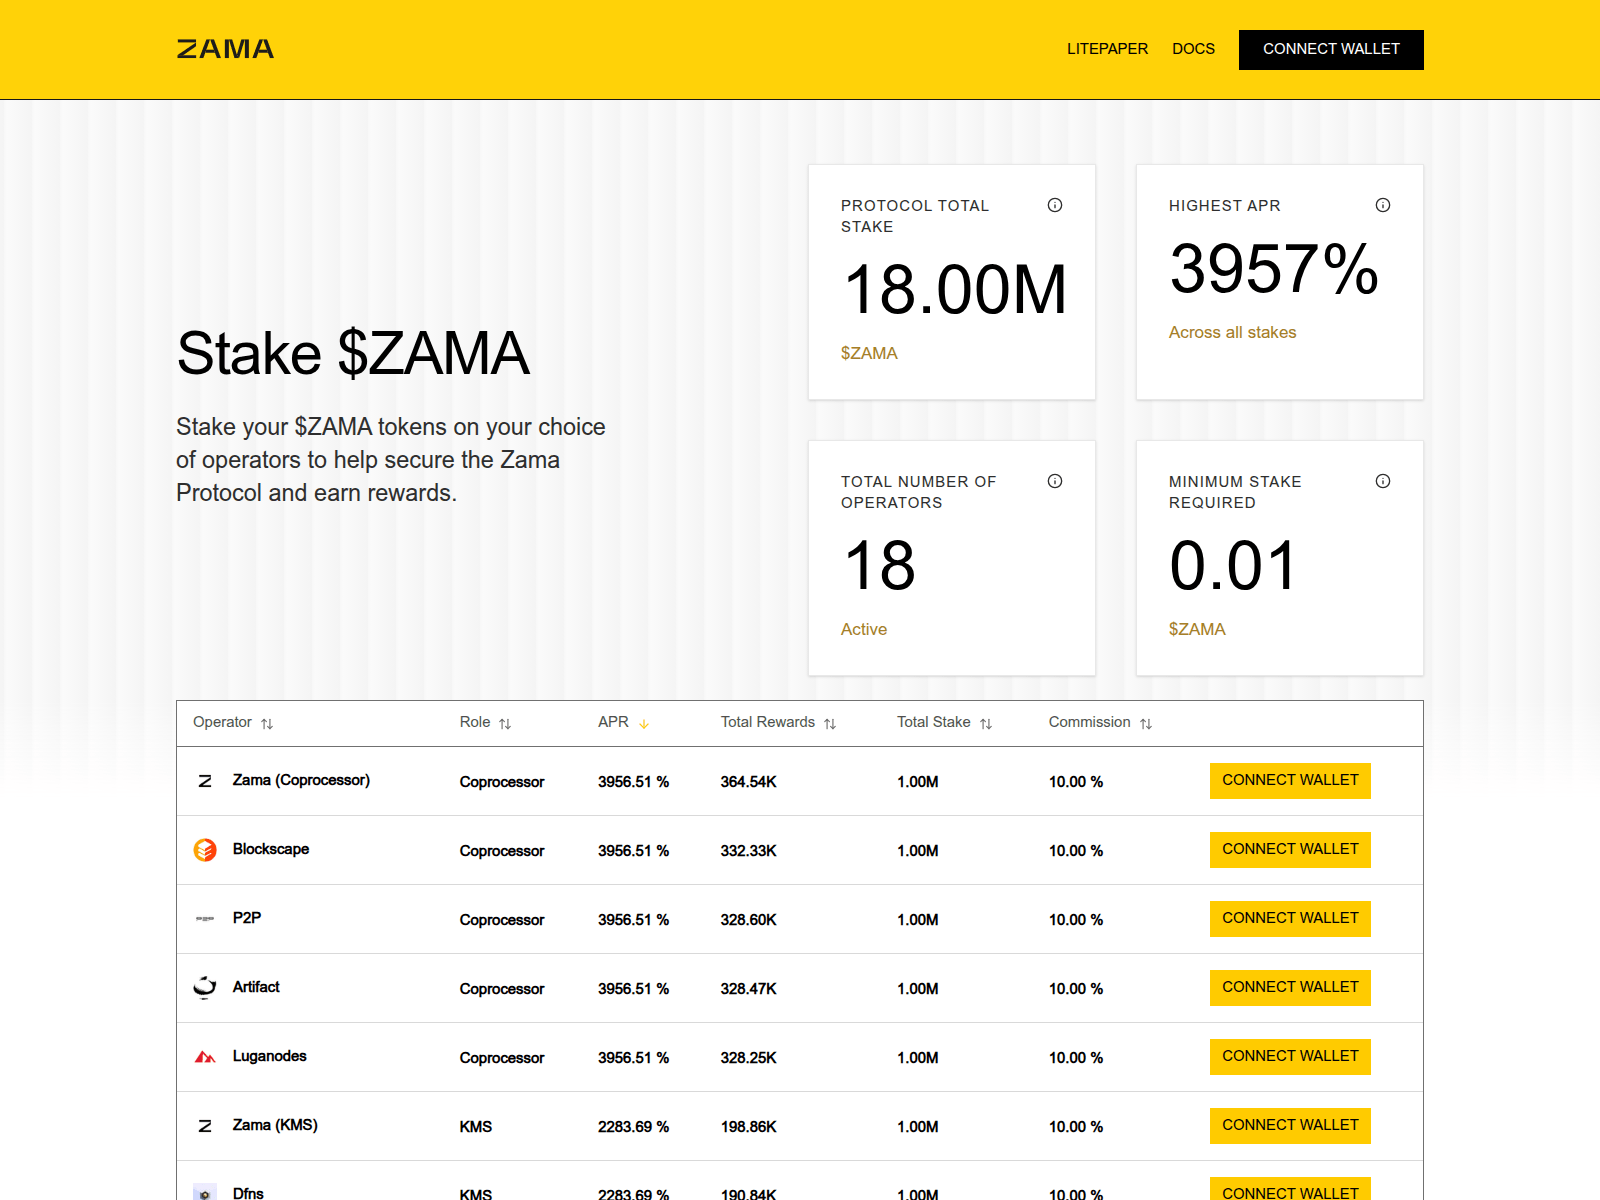Connect wallet for Luganodes row

click(x=1290, y=1057)
